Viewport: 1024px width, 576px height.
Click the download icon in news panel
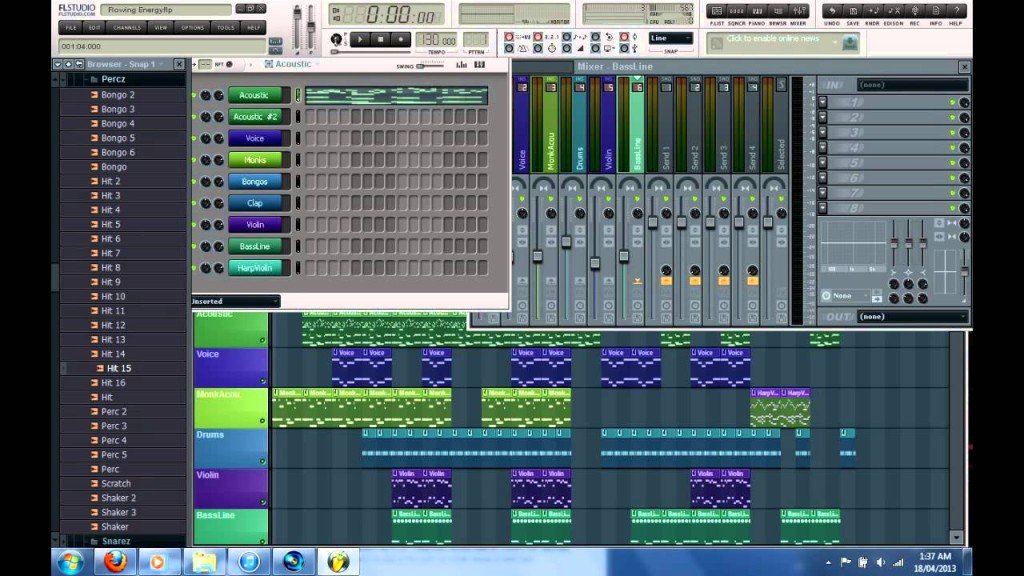point(850,43)
